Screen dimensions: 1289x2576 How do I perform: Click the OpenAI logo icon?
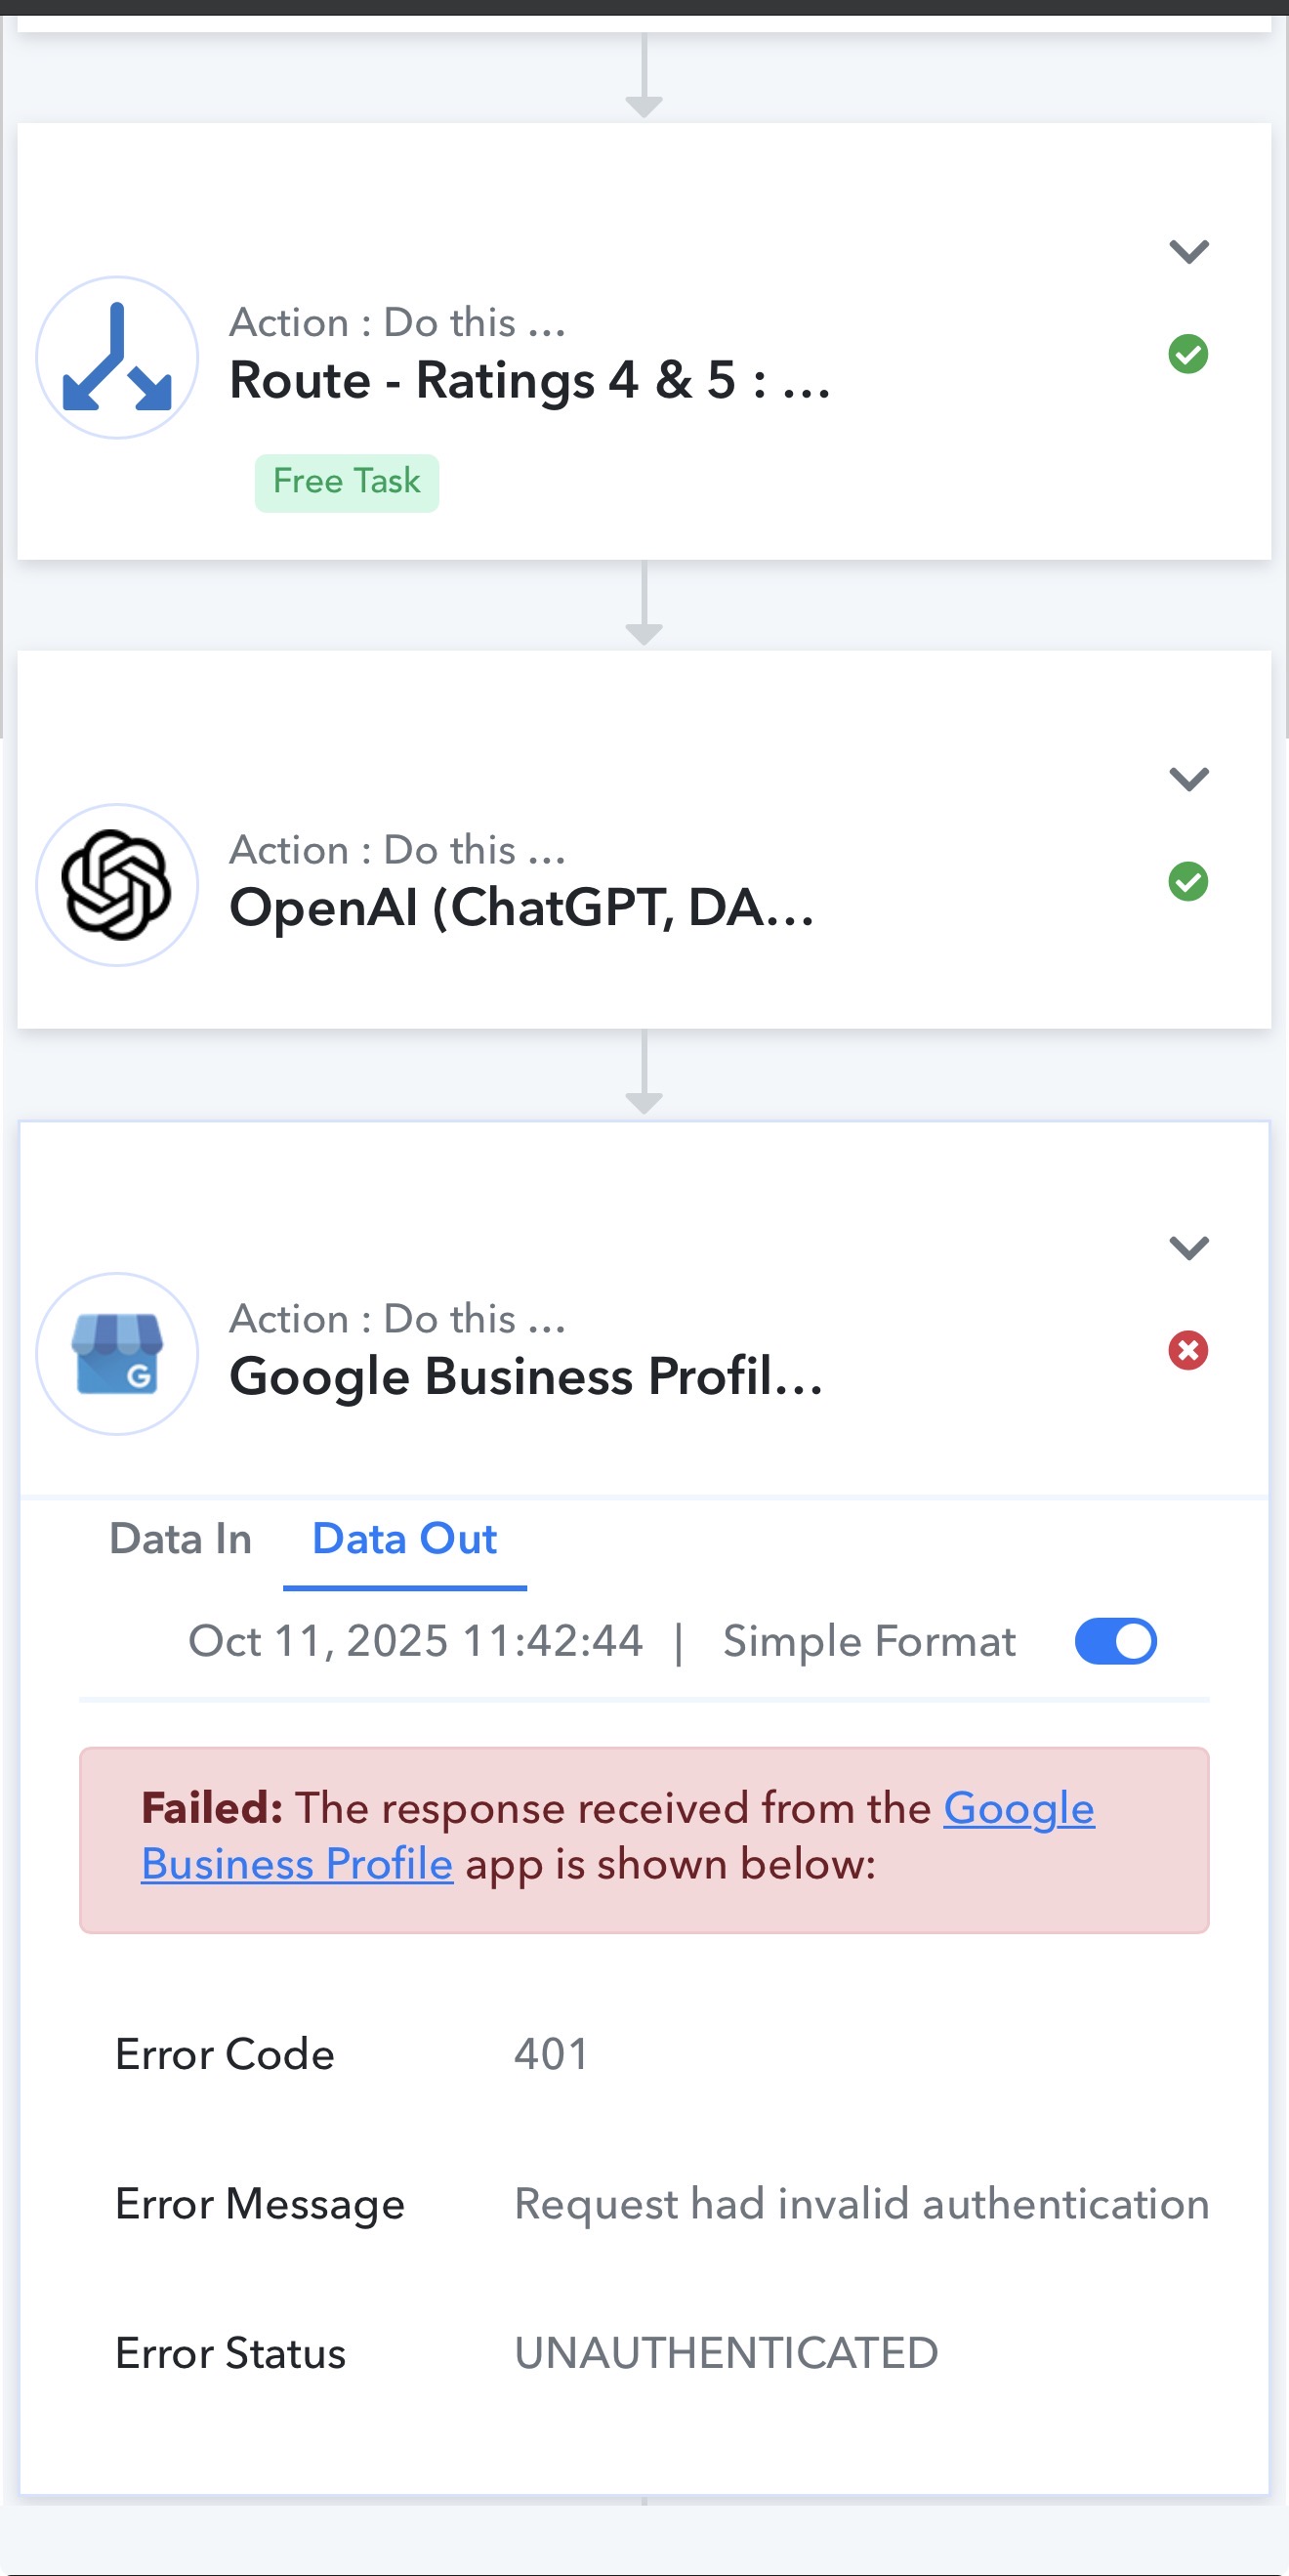pos(117,885)
